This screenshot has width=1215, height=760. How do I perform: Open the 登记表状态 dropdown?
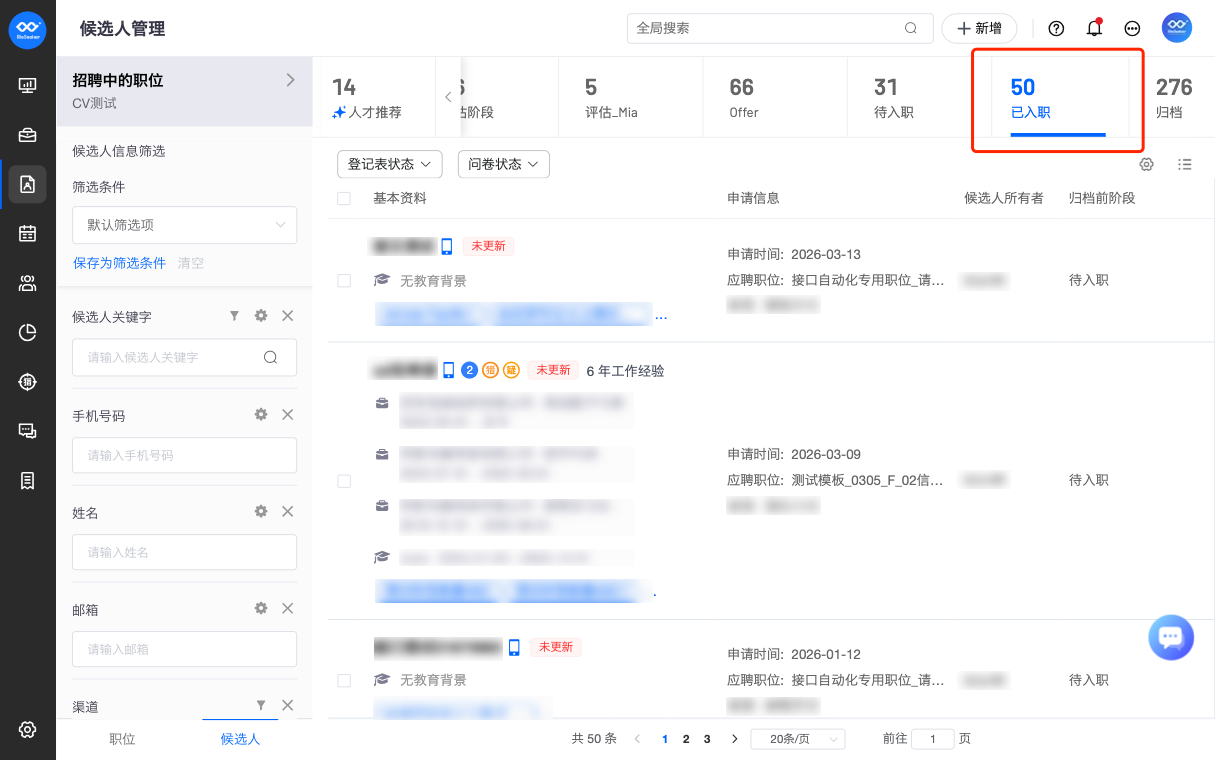[390, 164]
